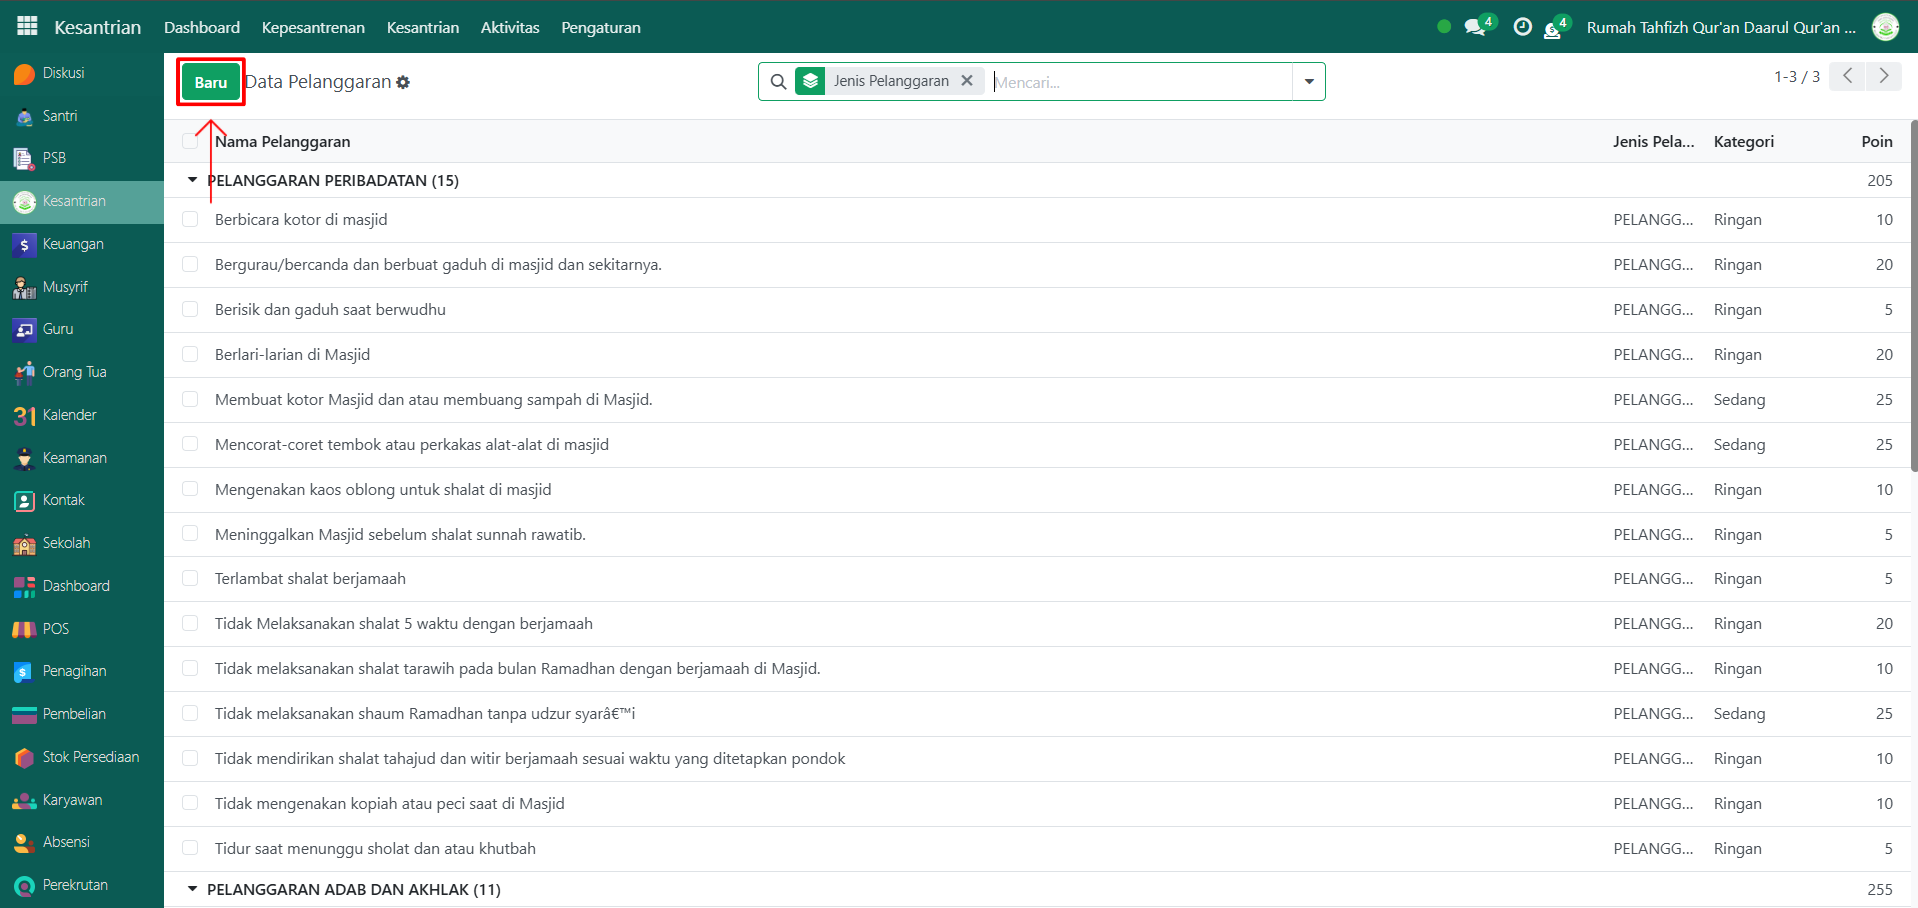1918x908 pixels.
Task: Open the POS sidebar icon
Action: pyautogui.click(x=24, y=630)
